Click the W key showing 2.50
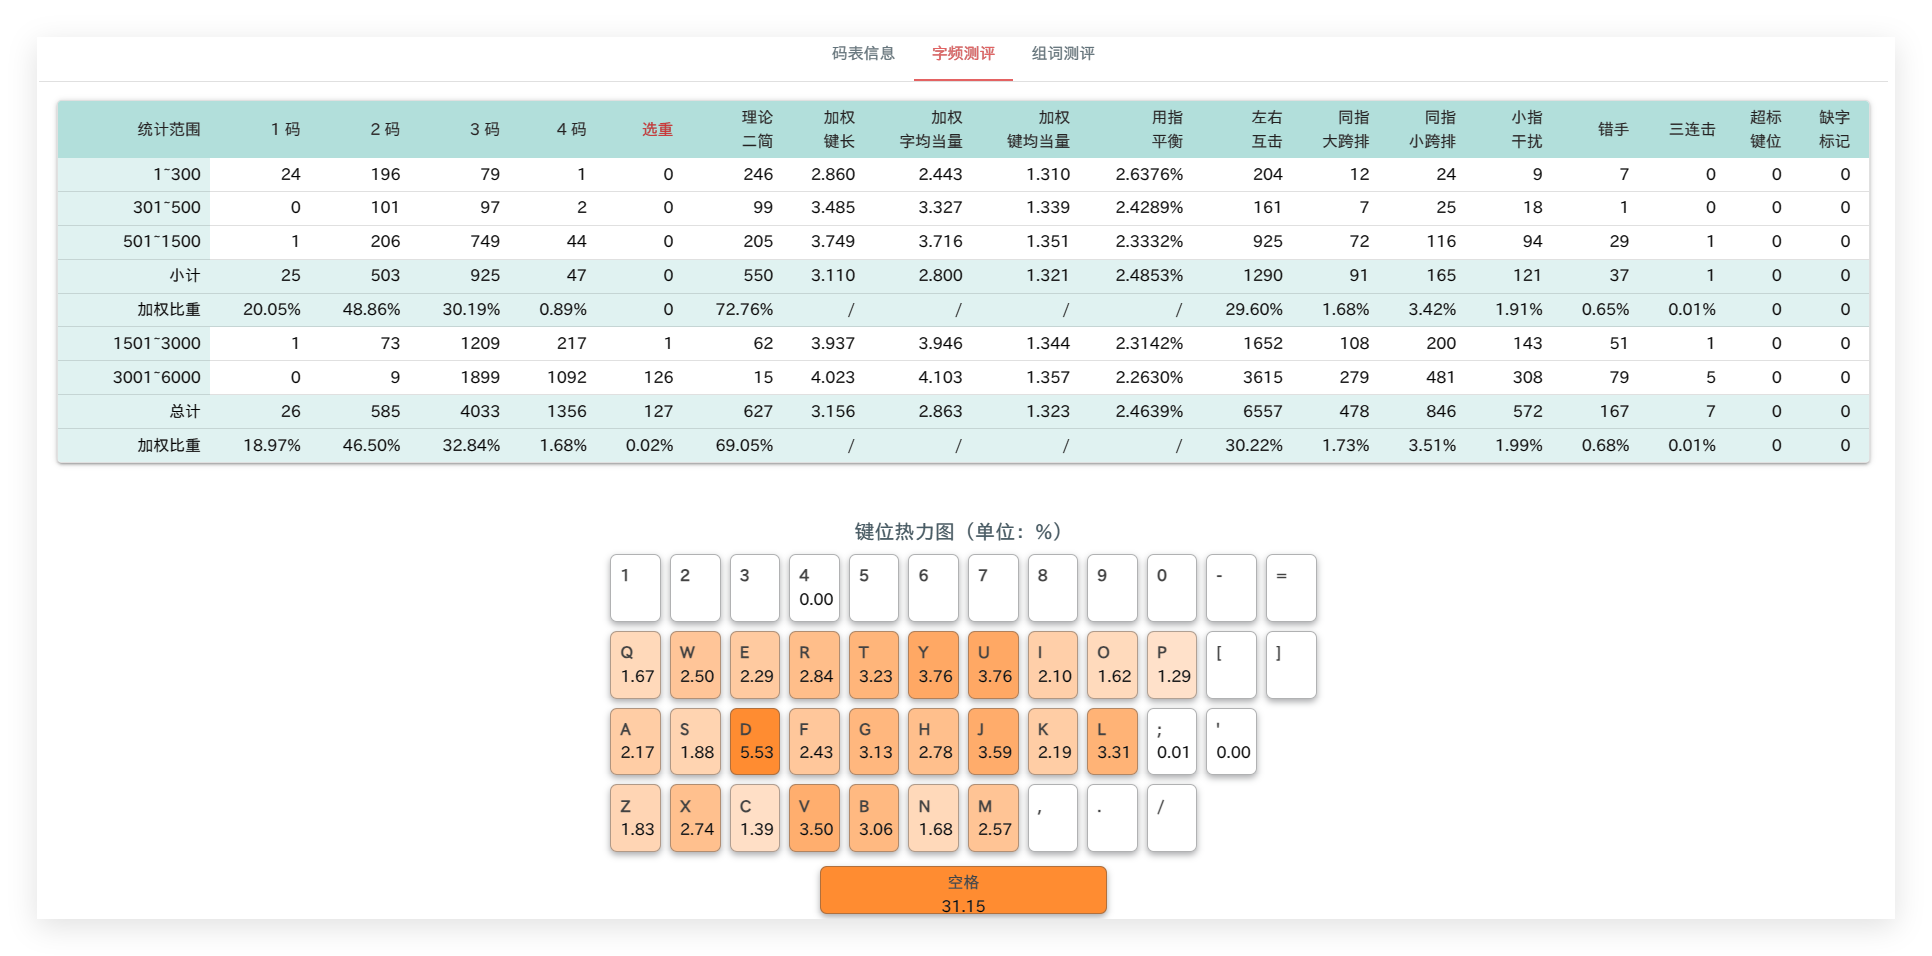The image size is (1932, 956). [695, 665]
